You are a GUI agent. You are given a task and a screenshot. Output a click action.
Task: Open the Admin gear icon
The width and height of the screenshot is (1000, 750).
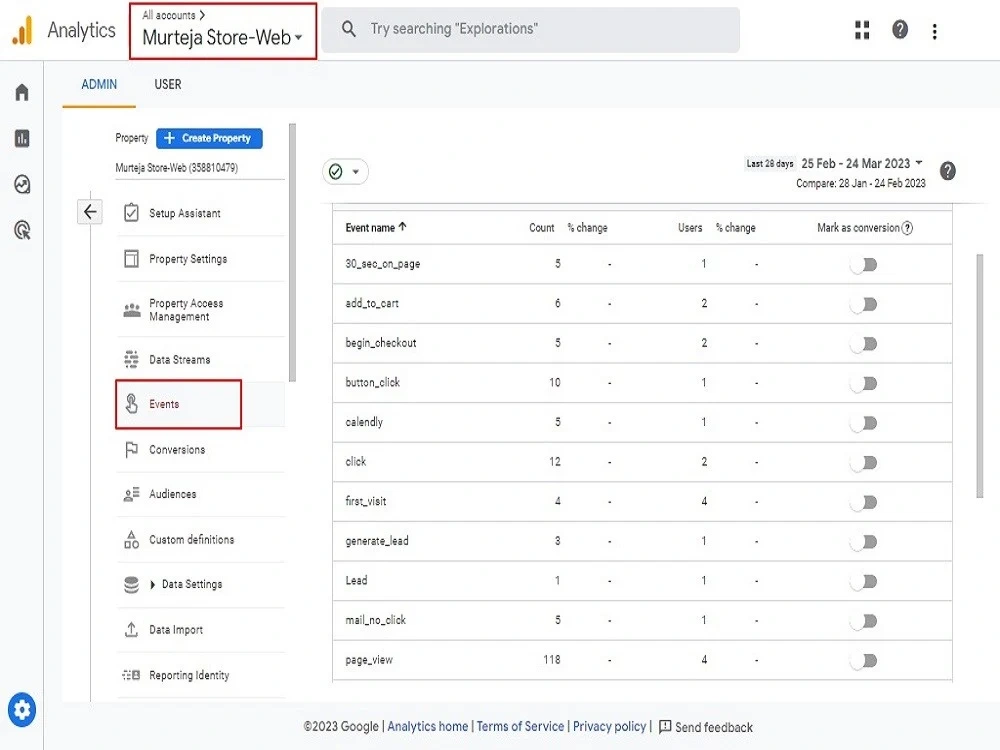[22, 709]
